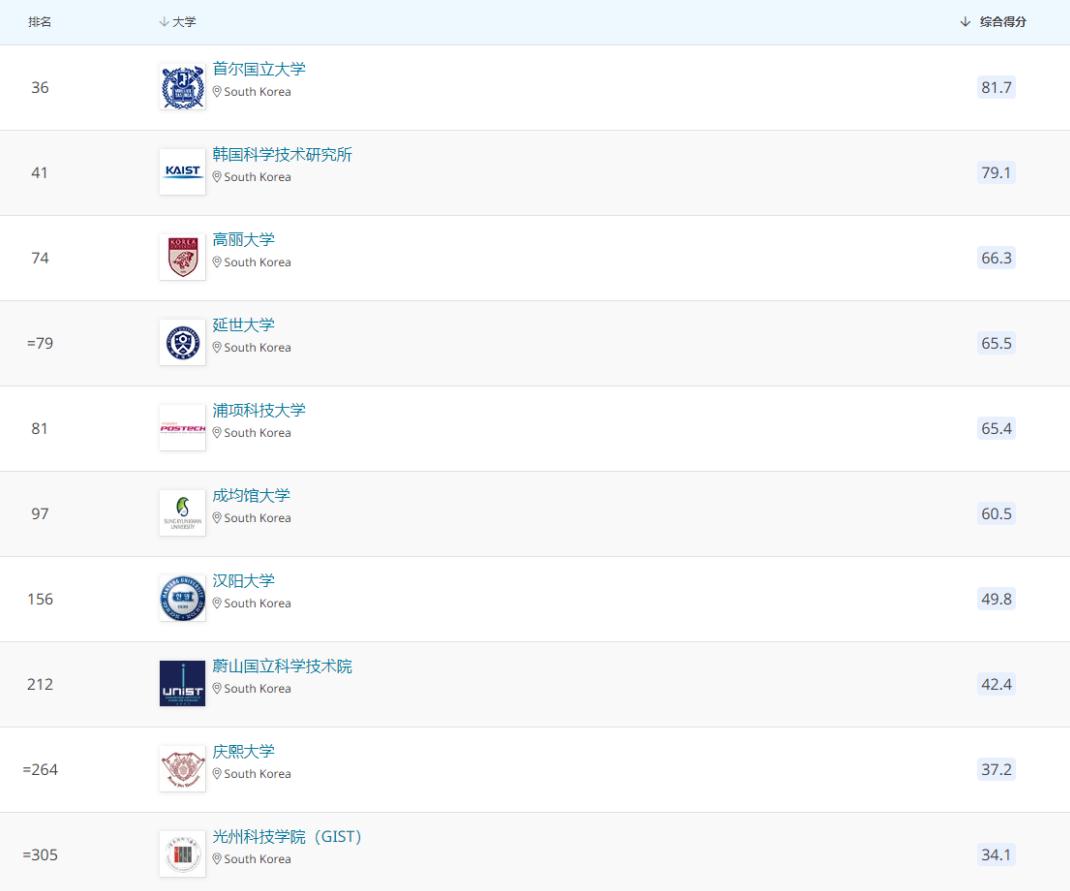Image resolution: width=1070 pixels, height=891 pixels.
Task: Select the 65.4 score badge
Action: [996, 428]
